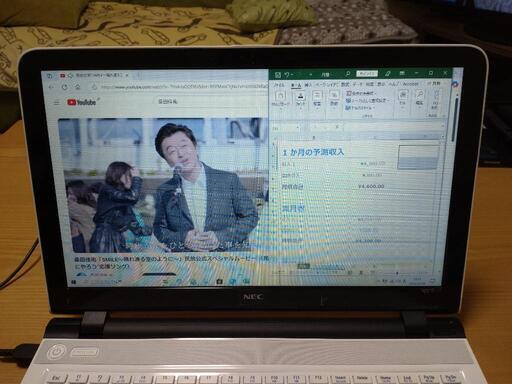Viewport: 512px width, 384px height.
Task: Click the Excel formula bar fx icon
Action: coord(337,127)
